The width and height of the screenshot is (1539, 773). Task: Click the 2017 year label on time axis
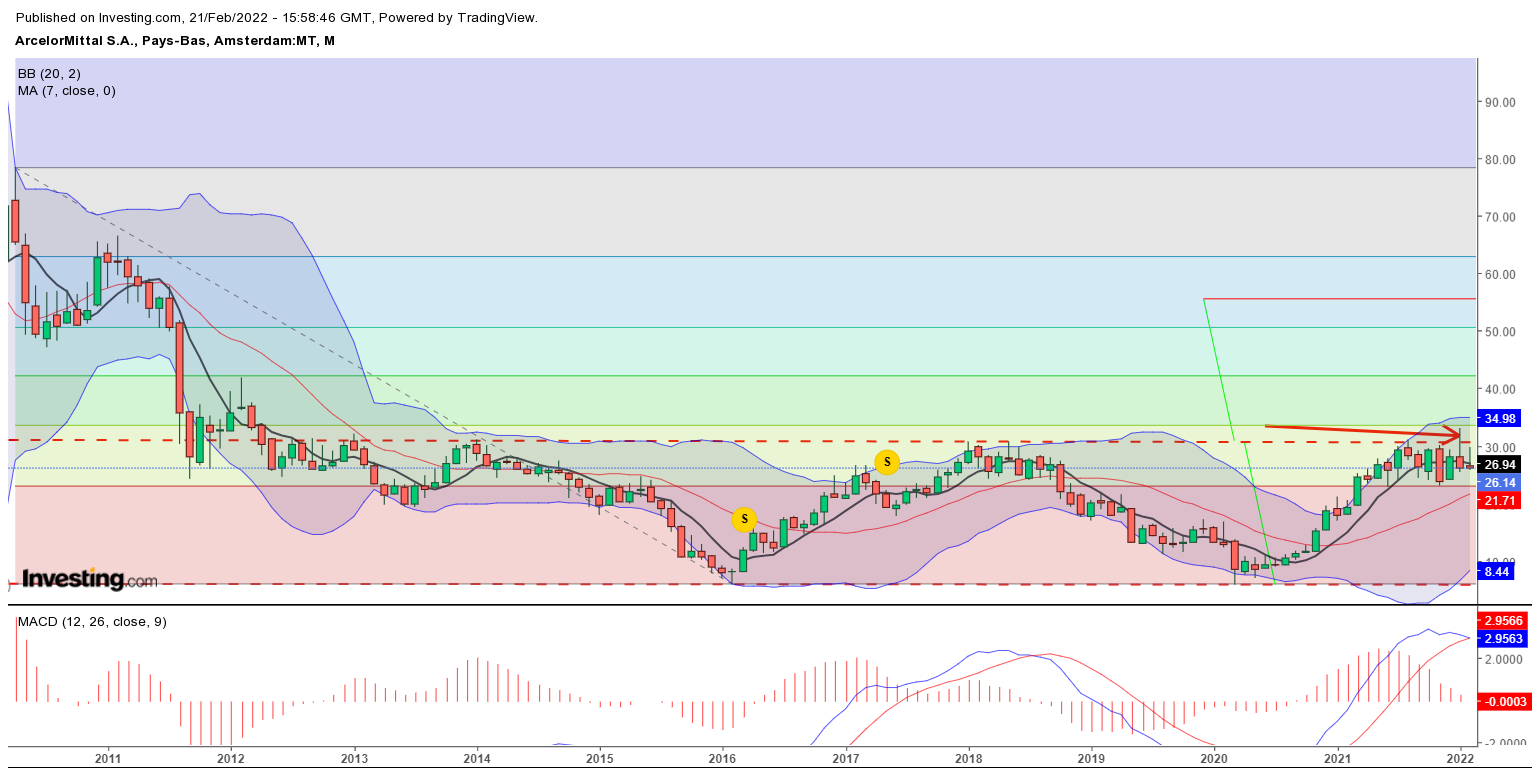(846, 759)
